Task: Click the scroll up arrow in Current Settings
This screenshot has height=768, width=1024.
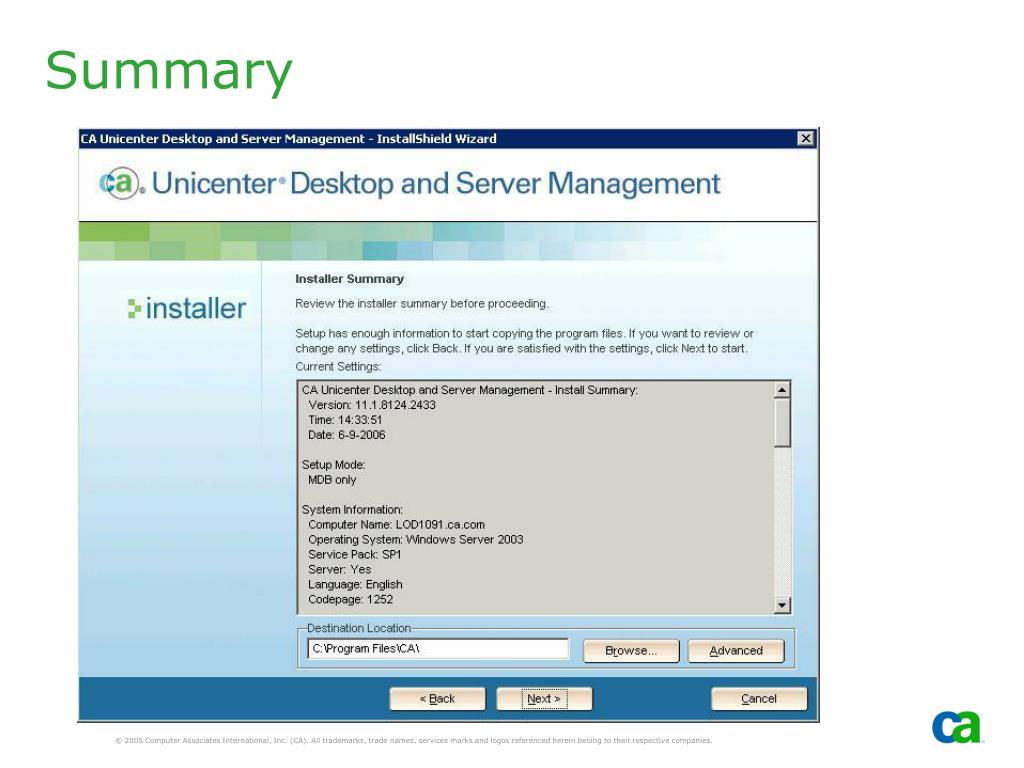Action: click(x=782, y=390)
